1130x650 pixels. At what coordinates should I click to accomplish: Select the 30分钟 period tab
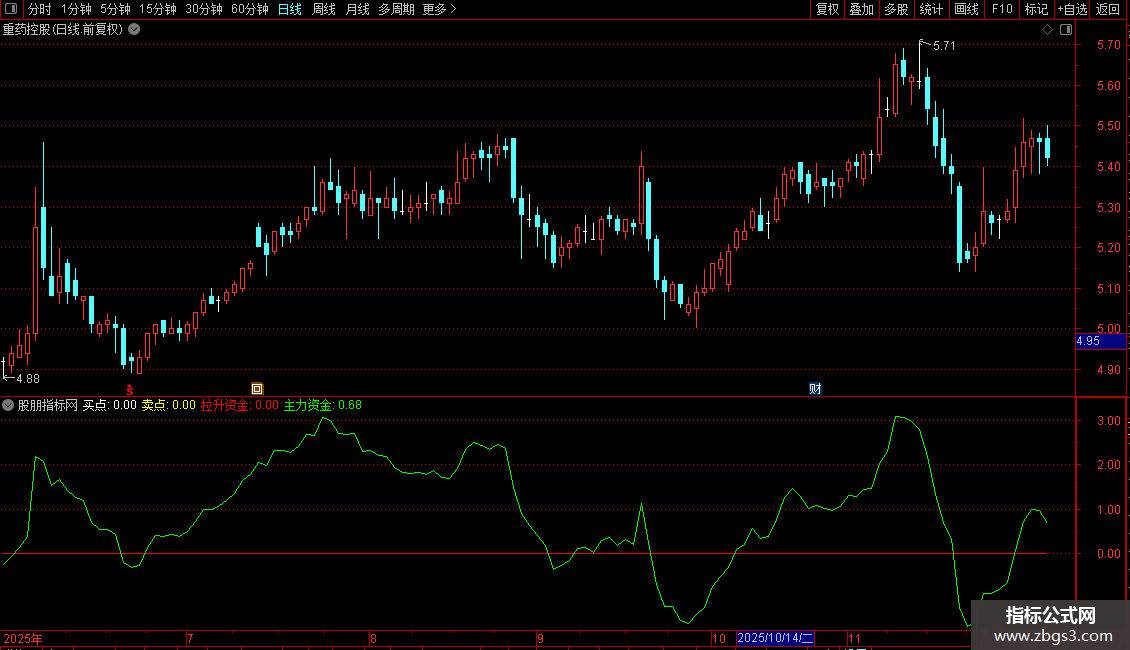pos(203,9)
